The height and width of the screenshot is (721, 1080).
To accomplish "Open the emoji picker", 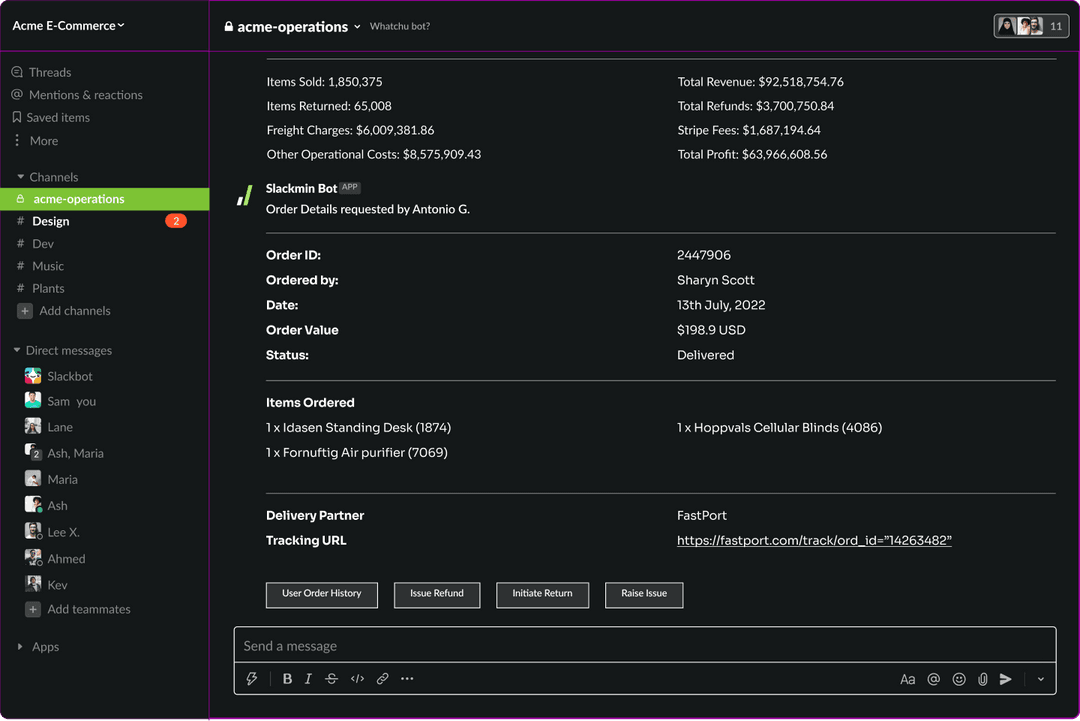I will [959, 679].
